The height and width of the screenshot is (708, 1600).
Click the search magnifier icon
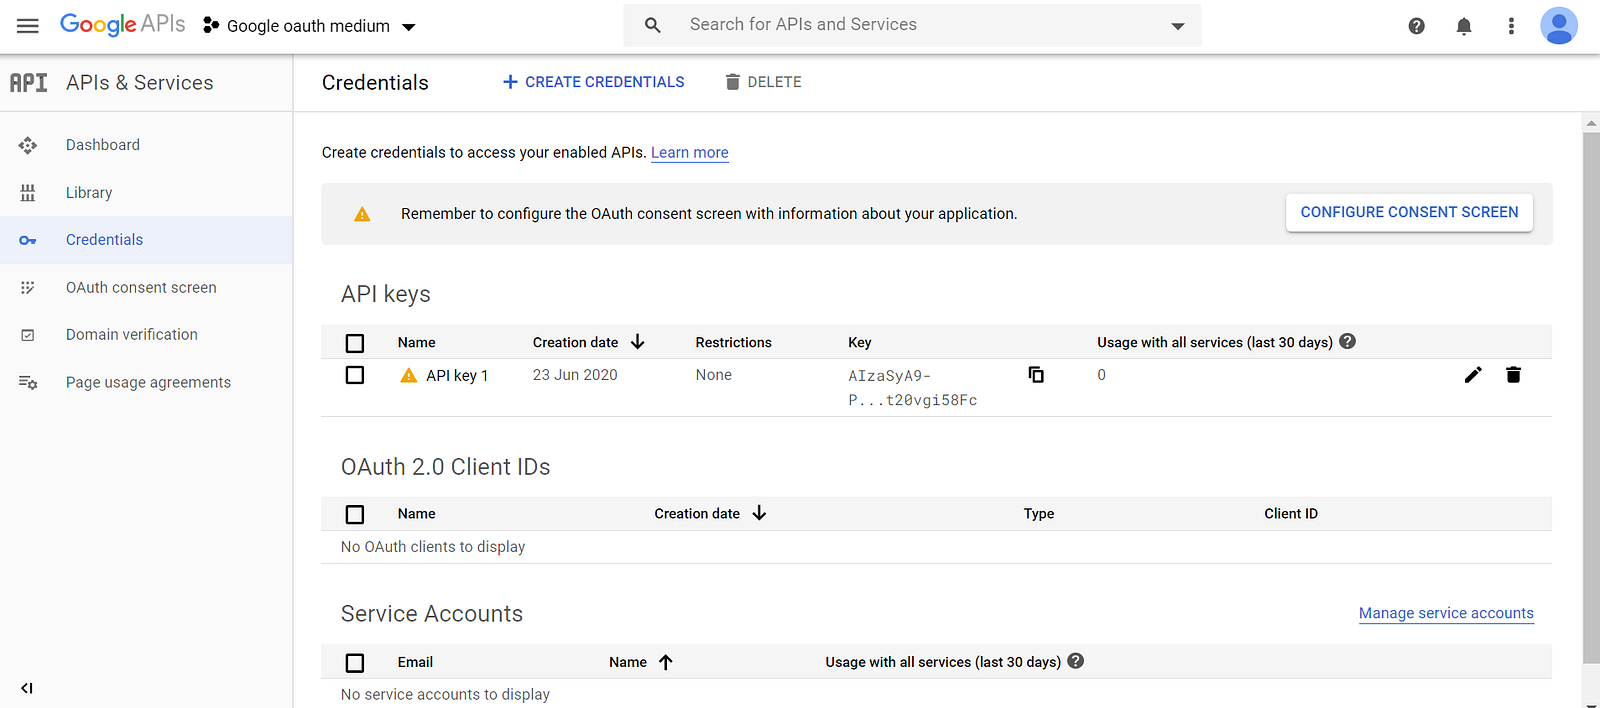tap(653, 25)
